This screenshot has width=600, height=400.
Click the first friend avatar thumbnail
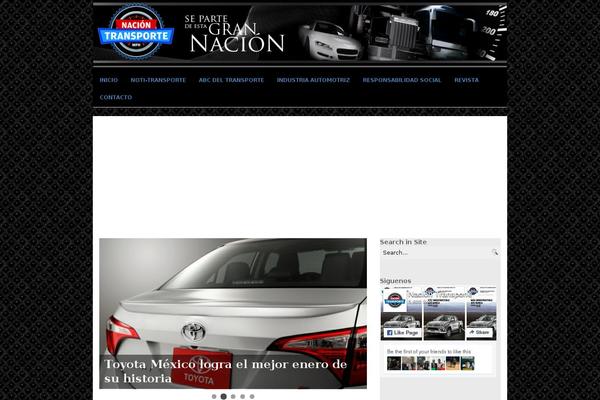394,363
